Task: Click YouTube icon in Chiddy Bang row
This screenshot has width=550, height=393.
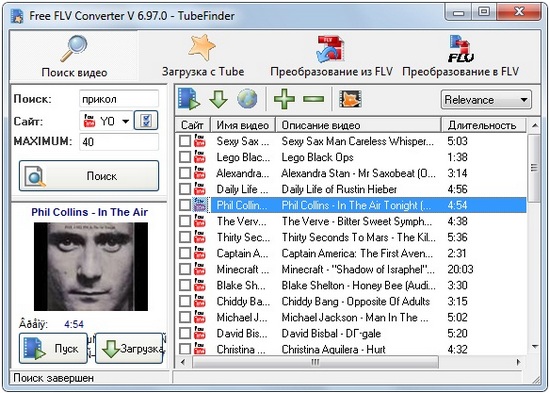Action: pos(200,301)
